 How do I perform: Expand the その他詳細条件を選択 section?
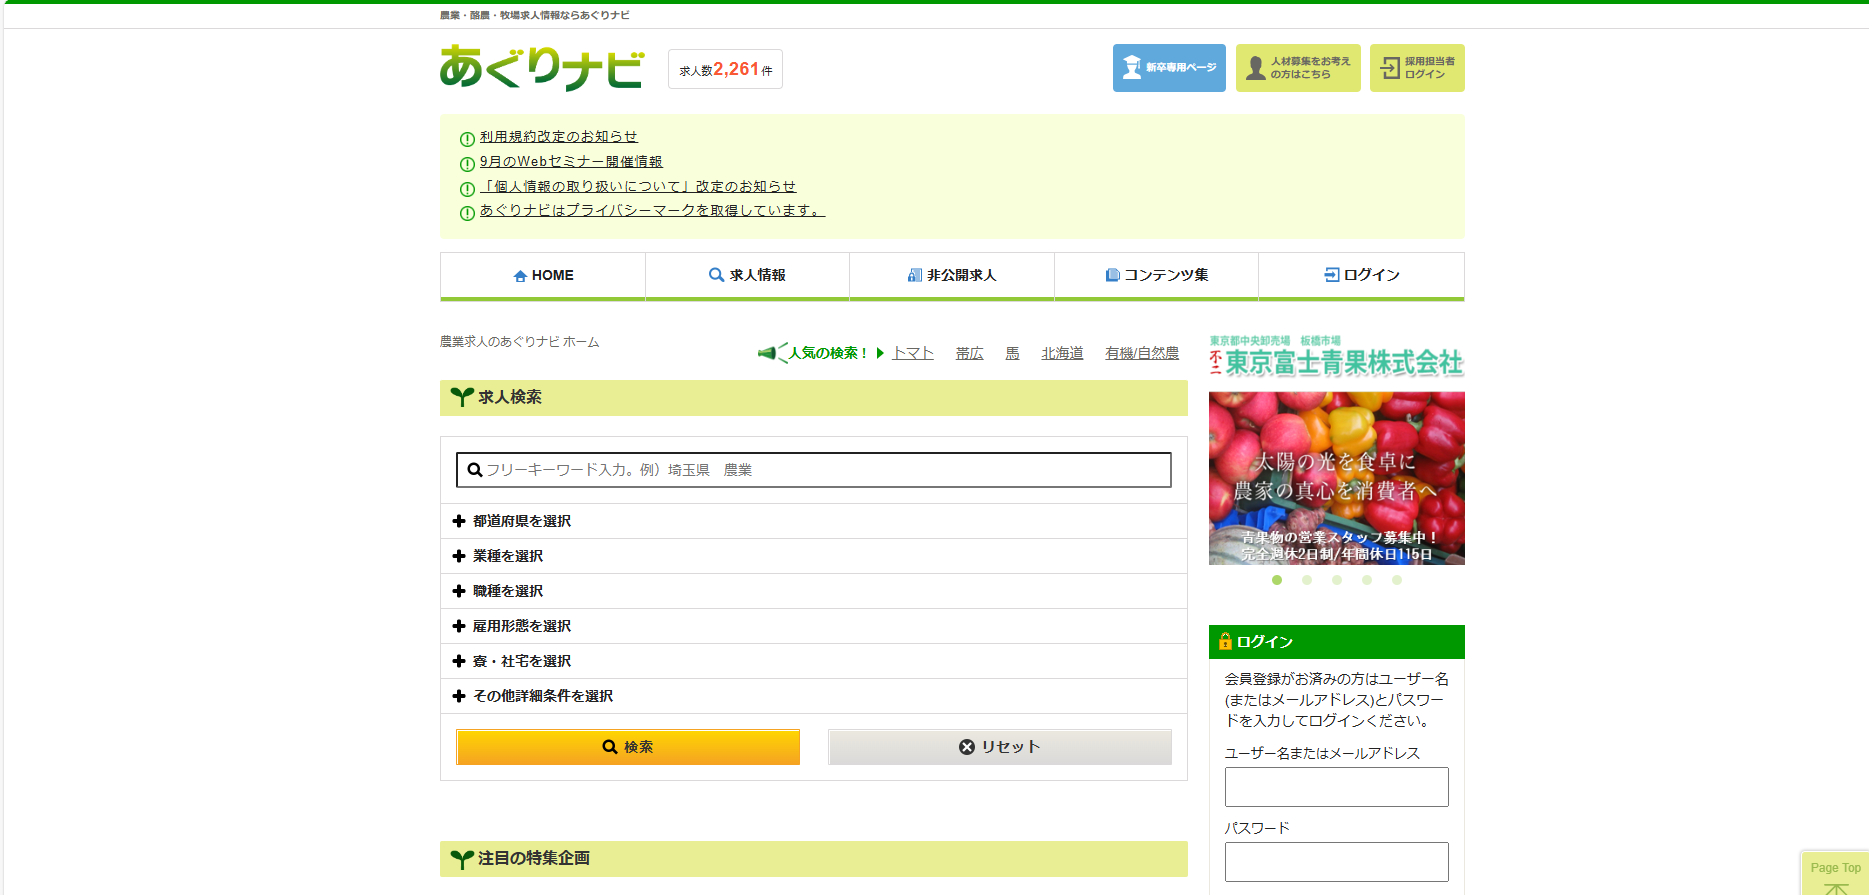click(x=459, y=696)
